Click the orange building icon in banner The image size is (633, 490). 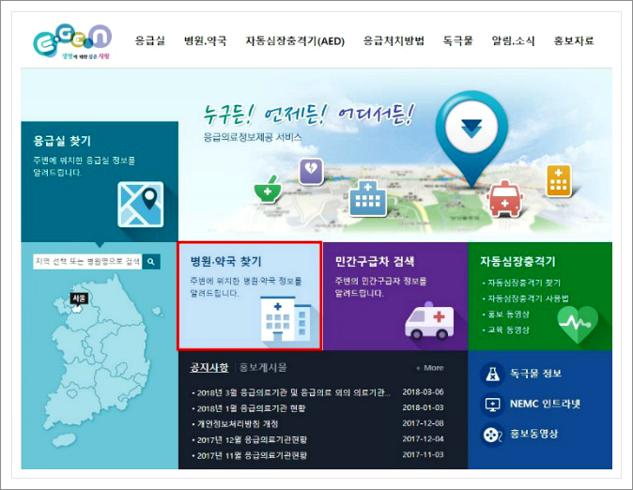(x=559, y=180)
